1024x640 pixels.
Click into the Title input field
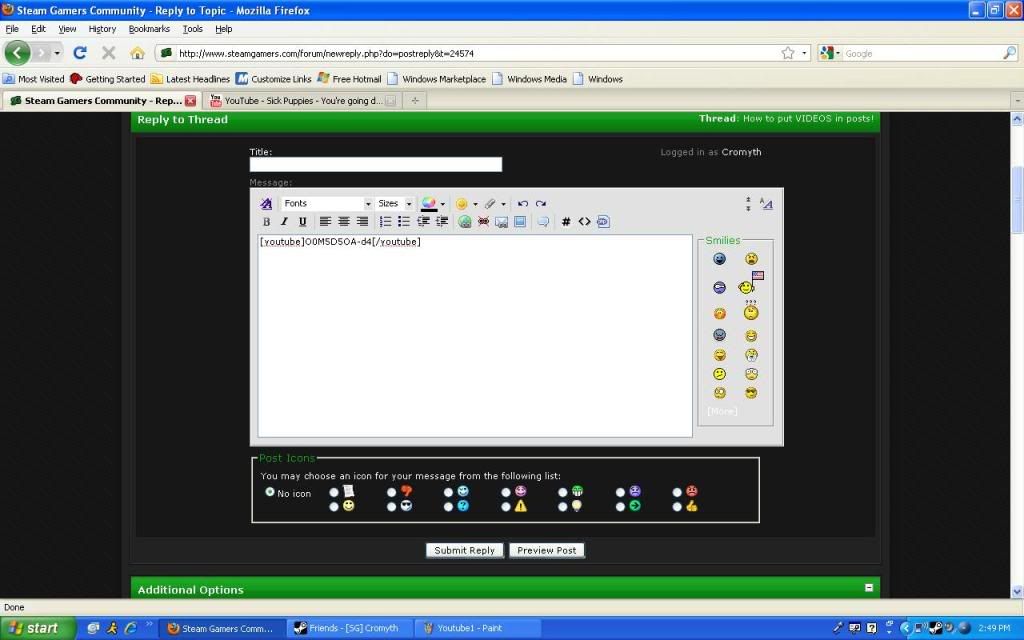click(375, 165)
